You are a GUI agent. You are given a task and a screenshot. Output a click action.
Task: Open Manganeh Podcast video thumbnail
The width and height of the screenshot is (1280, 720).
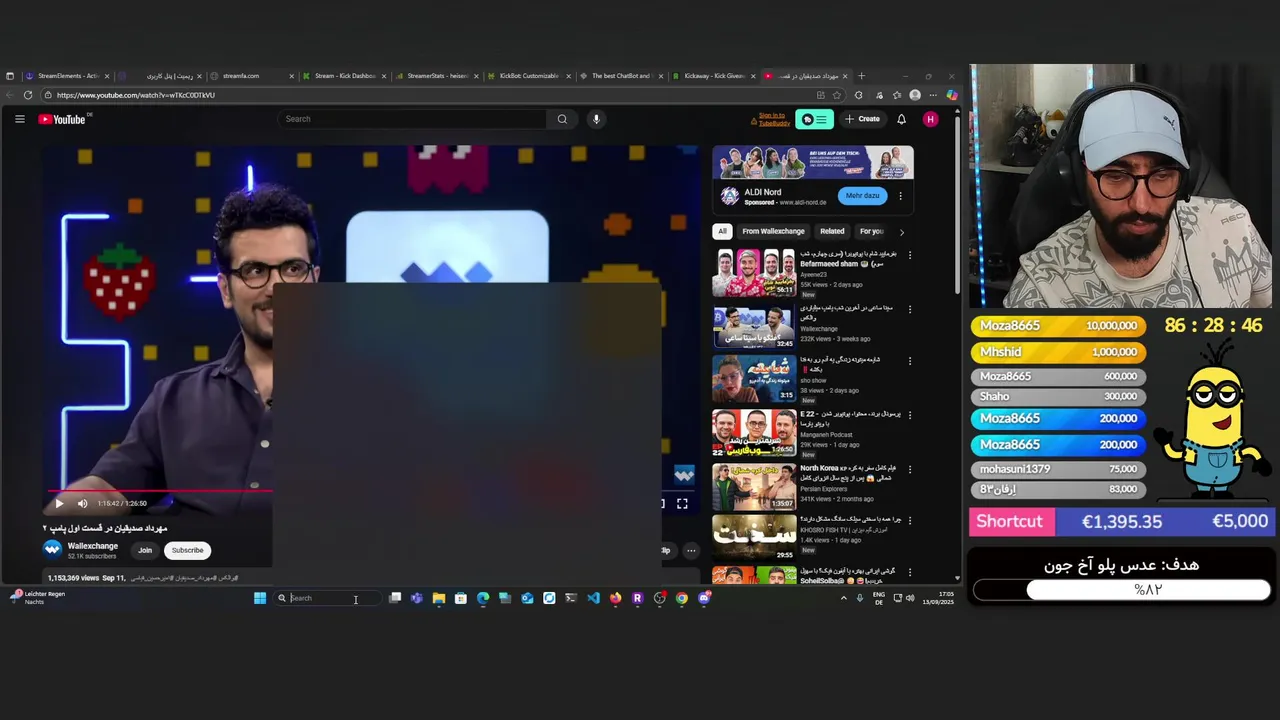pos(754,432)
